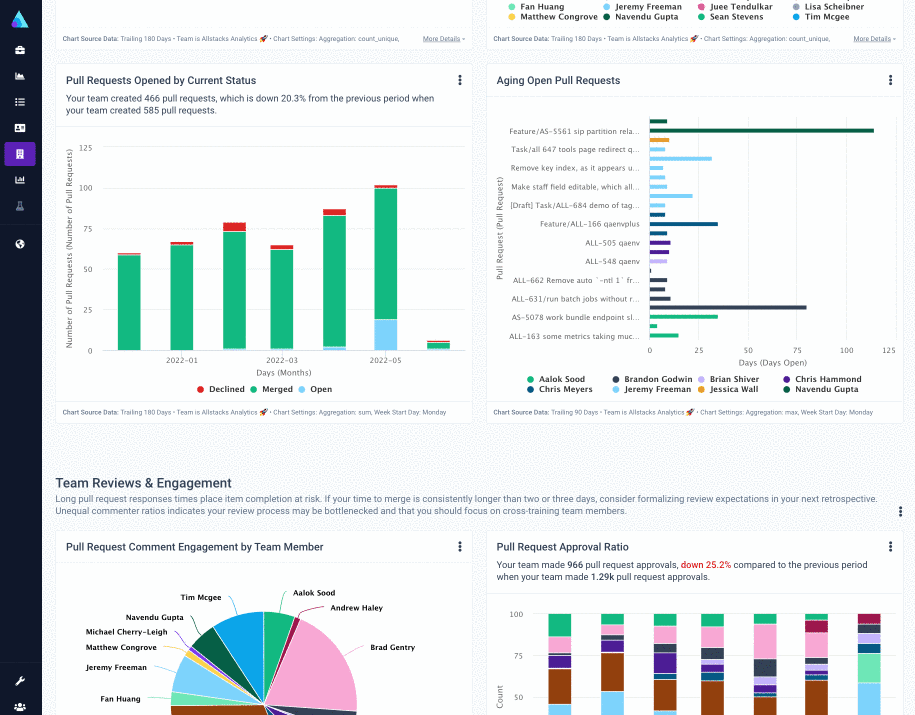Image resolution: width=915 pixels, height=715 pixels.
Task: Click the AS-5078 work bundle endpoint bar
Action: click(x=683, y=317)
